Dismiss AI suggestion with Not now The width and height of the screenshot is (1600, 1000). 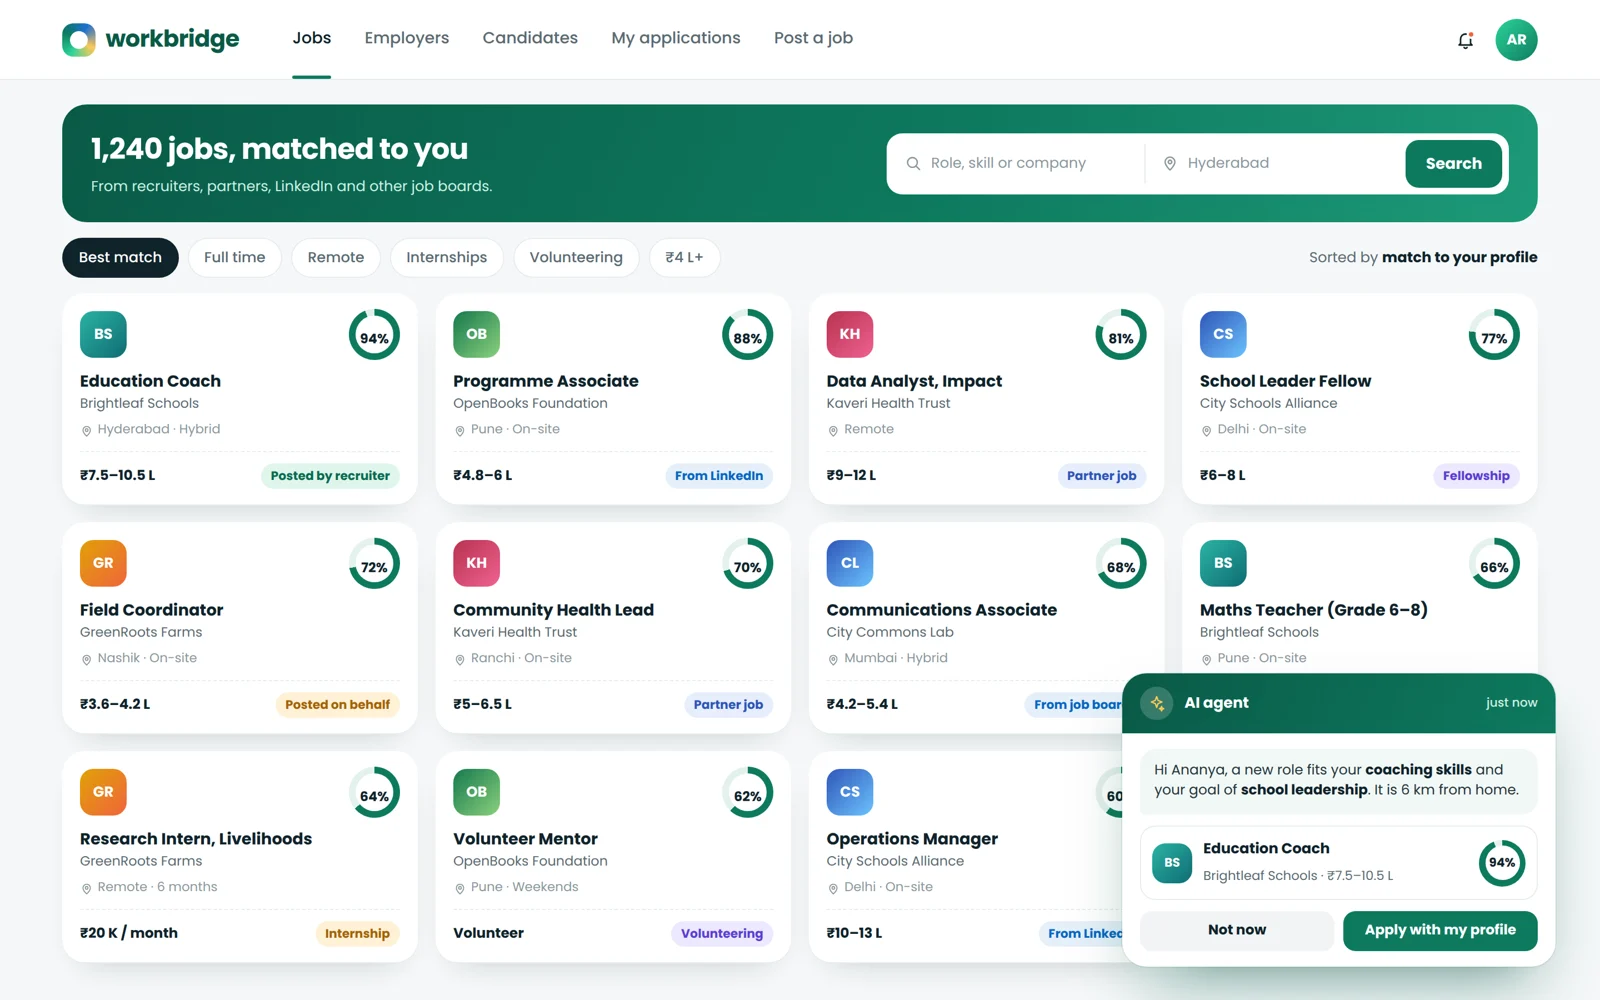[x=1237, y=930]
